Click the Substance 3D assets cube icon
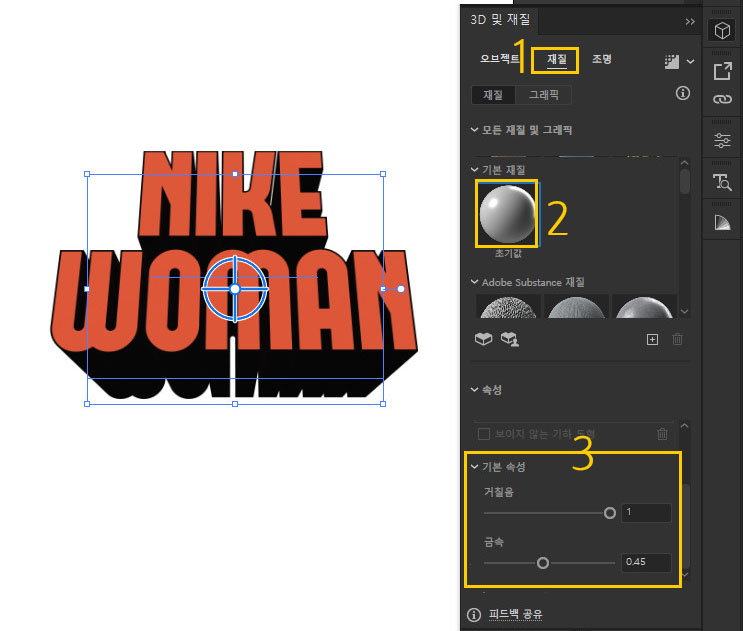This screenshot has height=631, width=743. [483, 339]
